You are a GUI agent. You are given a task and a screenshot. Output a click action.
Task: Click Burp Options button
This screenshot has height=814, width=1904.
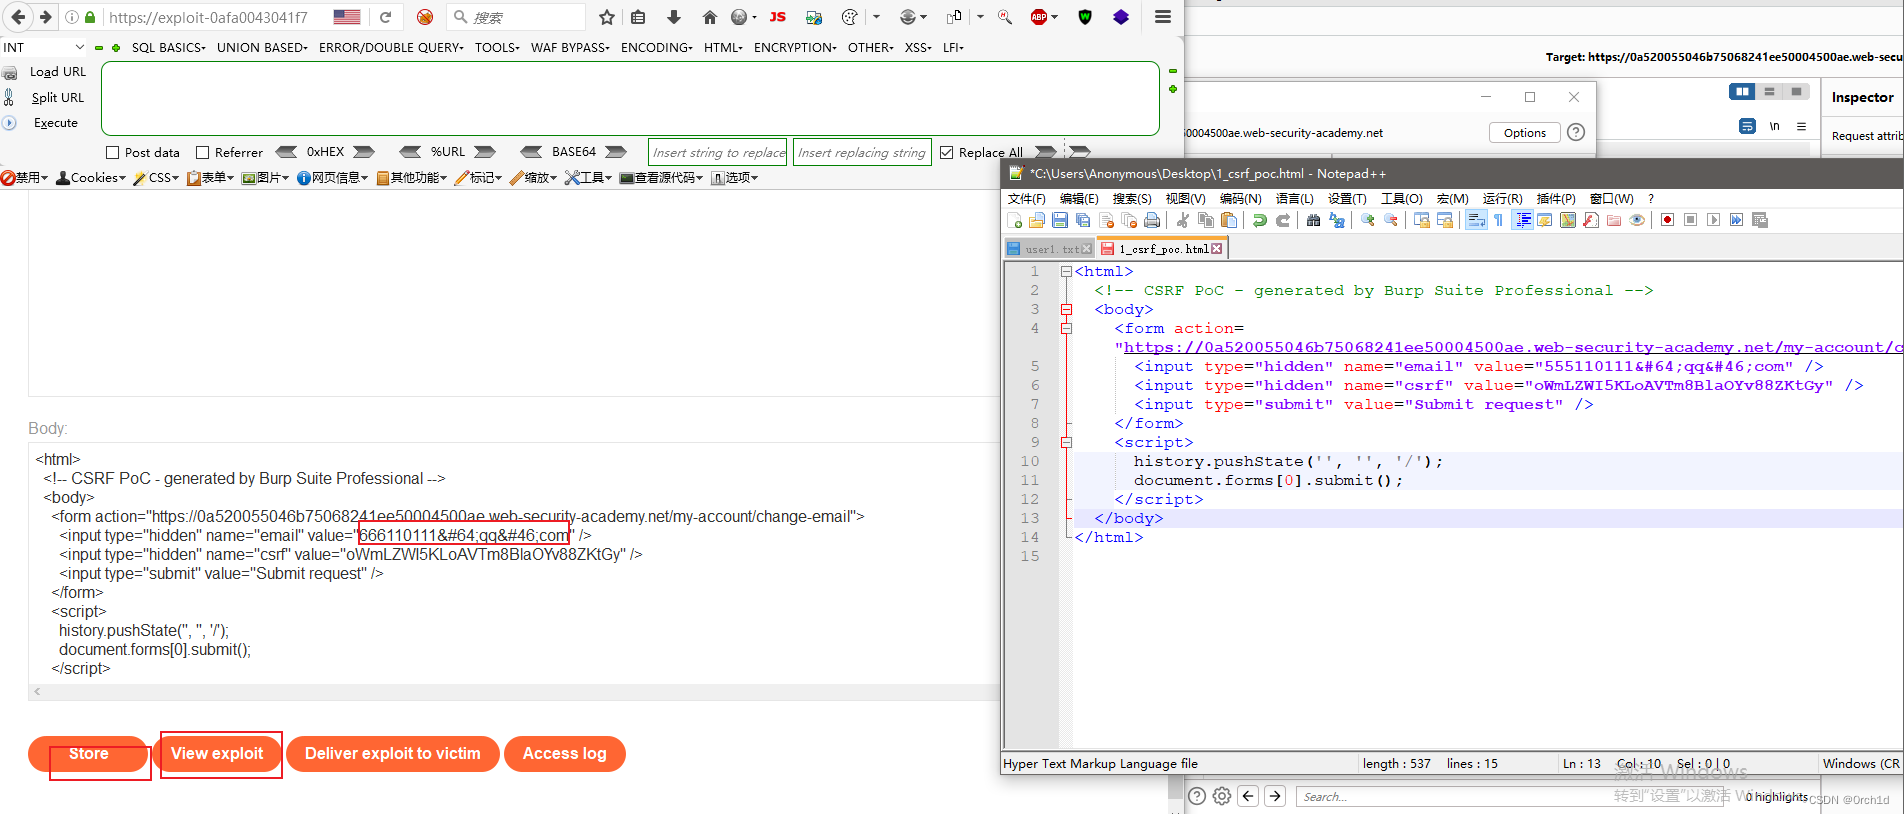tap(1525, 132)
